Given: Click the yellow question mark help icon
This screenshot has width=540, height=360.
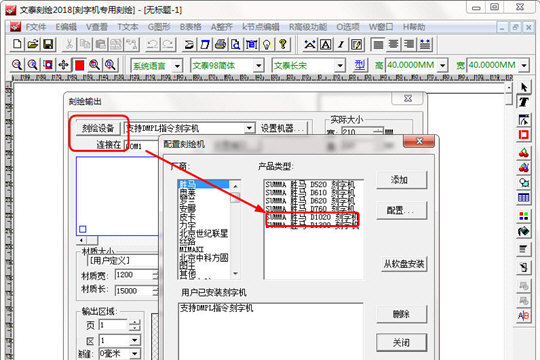Looking at the screenshot, I should [x=283, y=44].
